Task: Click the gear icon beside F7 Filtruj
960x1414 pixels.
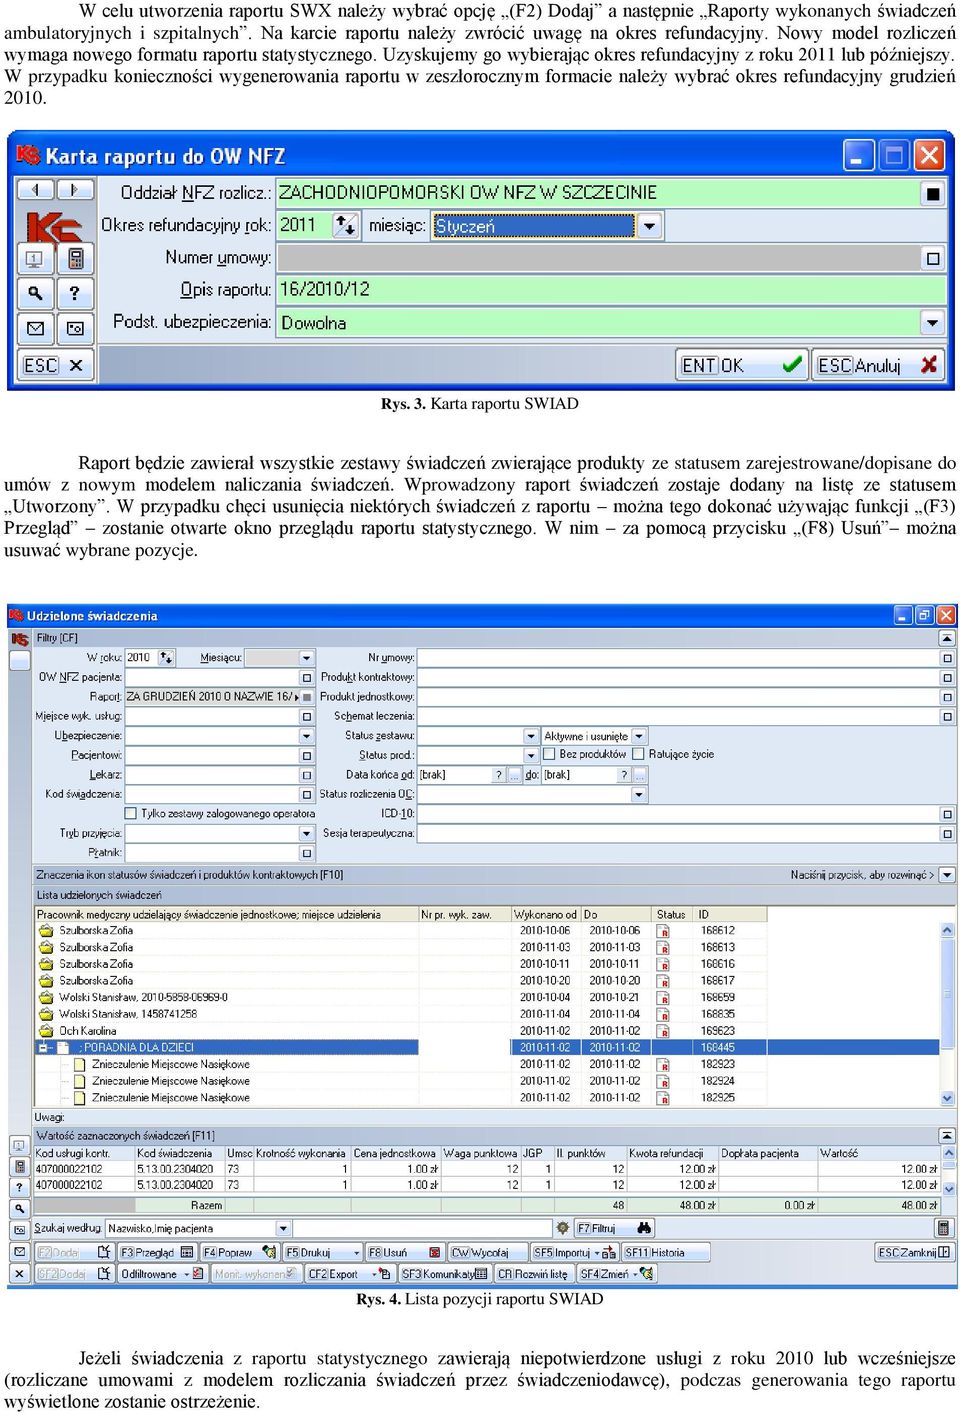Action: point(563,1228)
